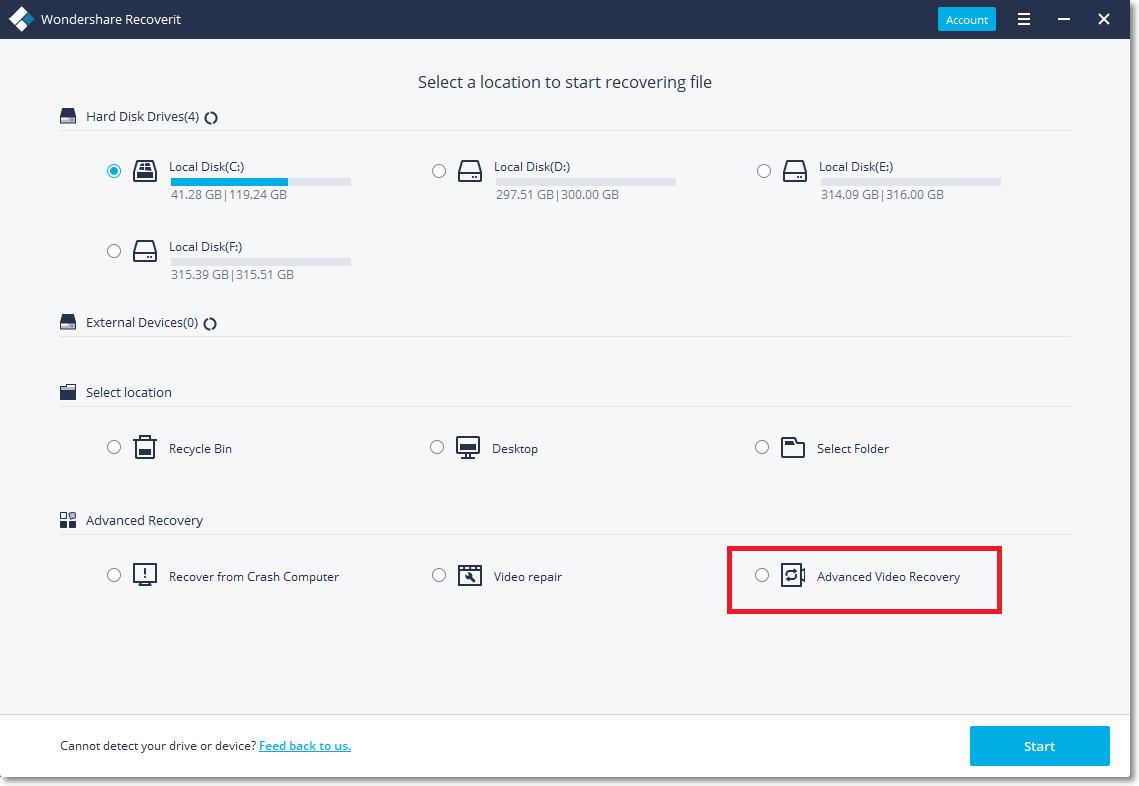The height and width of the screenshot is (786, 1139).
Task: Select the Advanced Video Recovery radio button
Action: 761,575
